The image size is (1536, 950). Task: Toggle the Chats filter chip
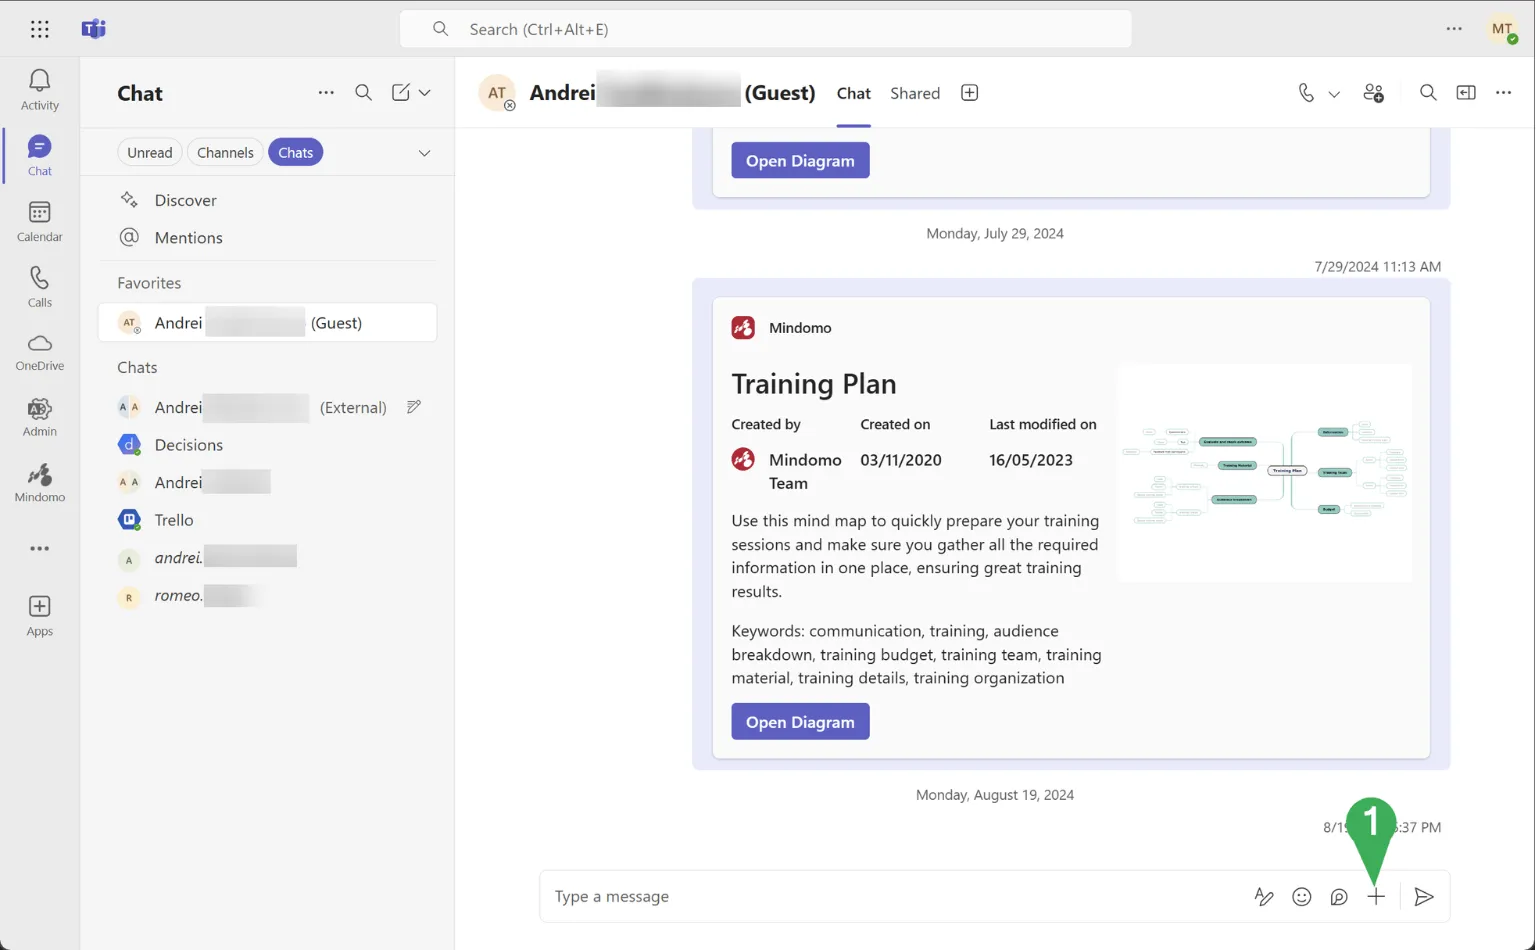tap(295, 153)
